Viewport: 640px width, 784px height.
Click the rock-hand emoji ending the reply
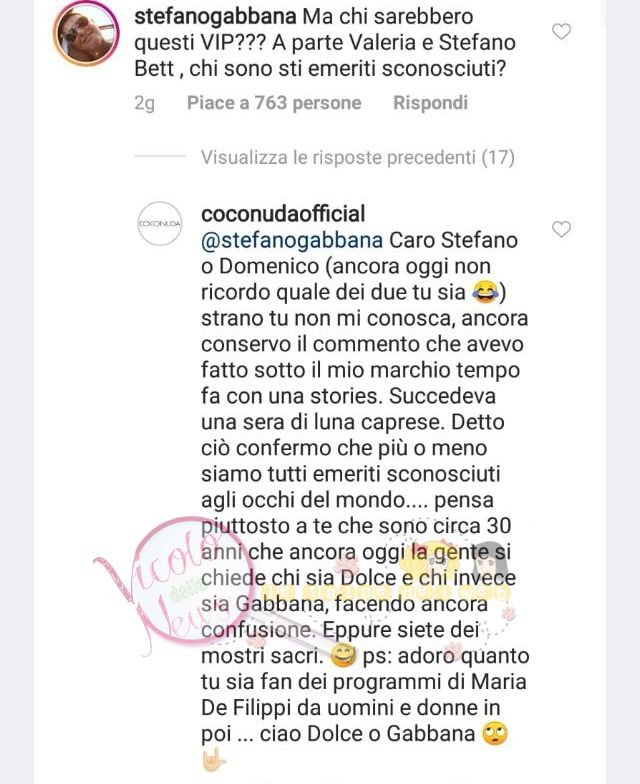214,760
